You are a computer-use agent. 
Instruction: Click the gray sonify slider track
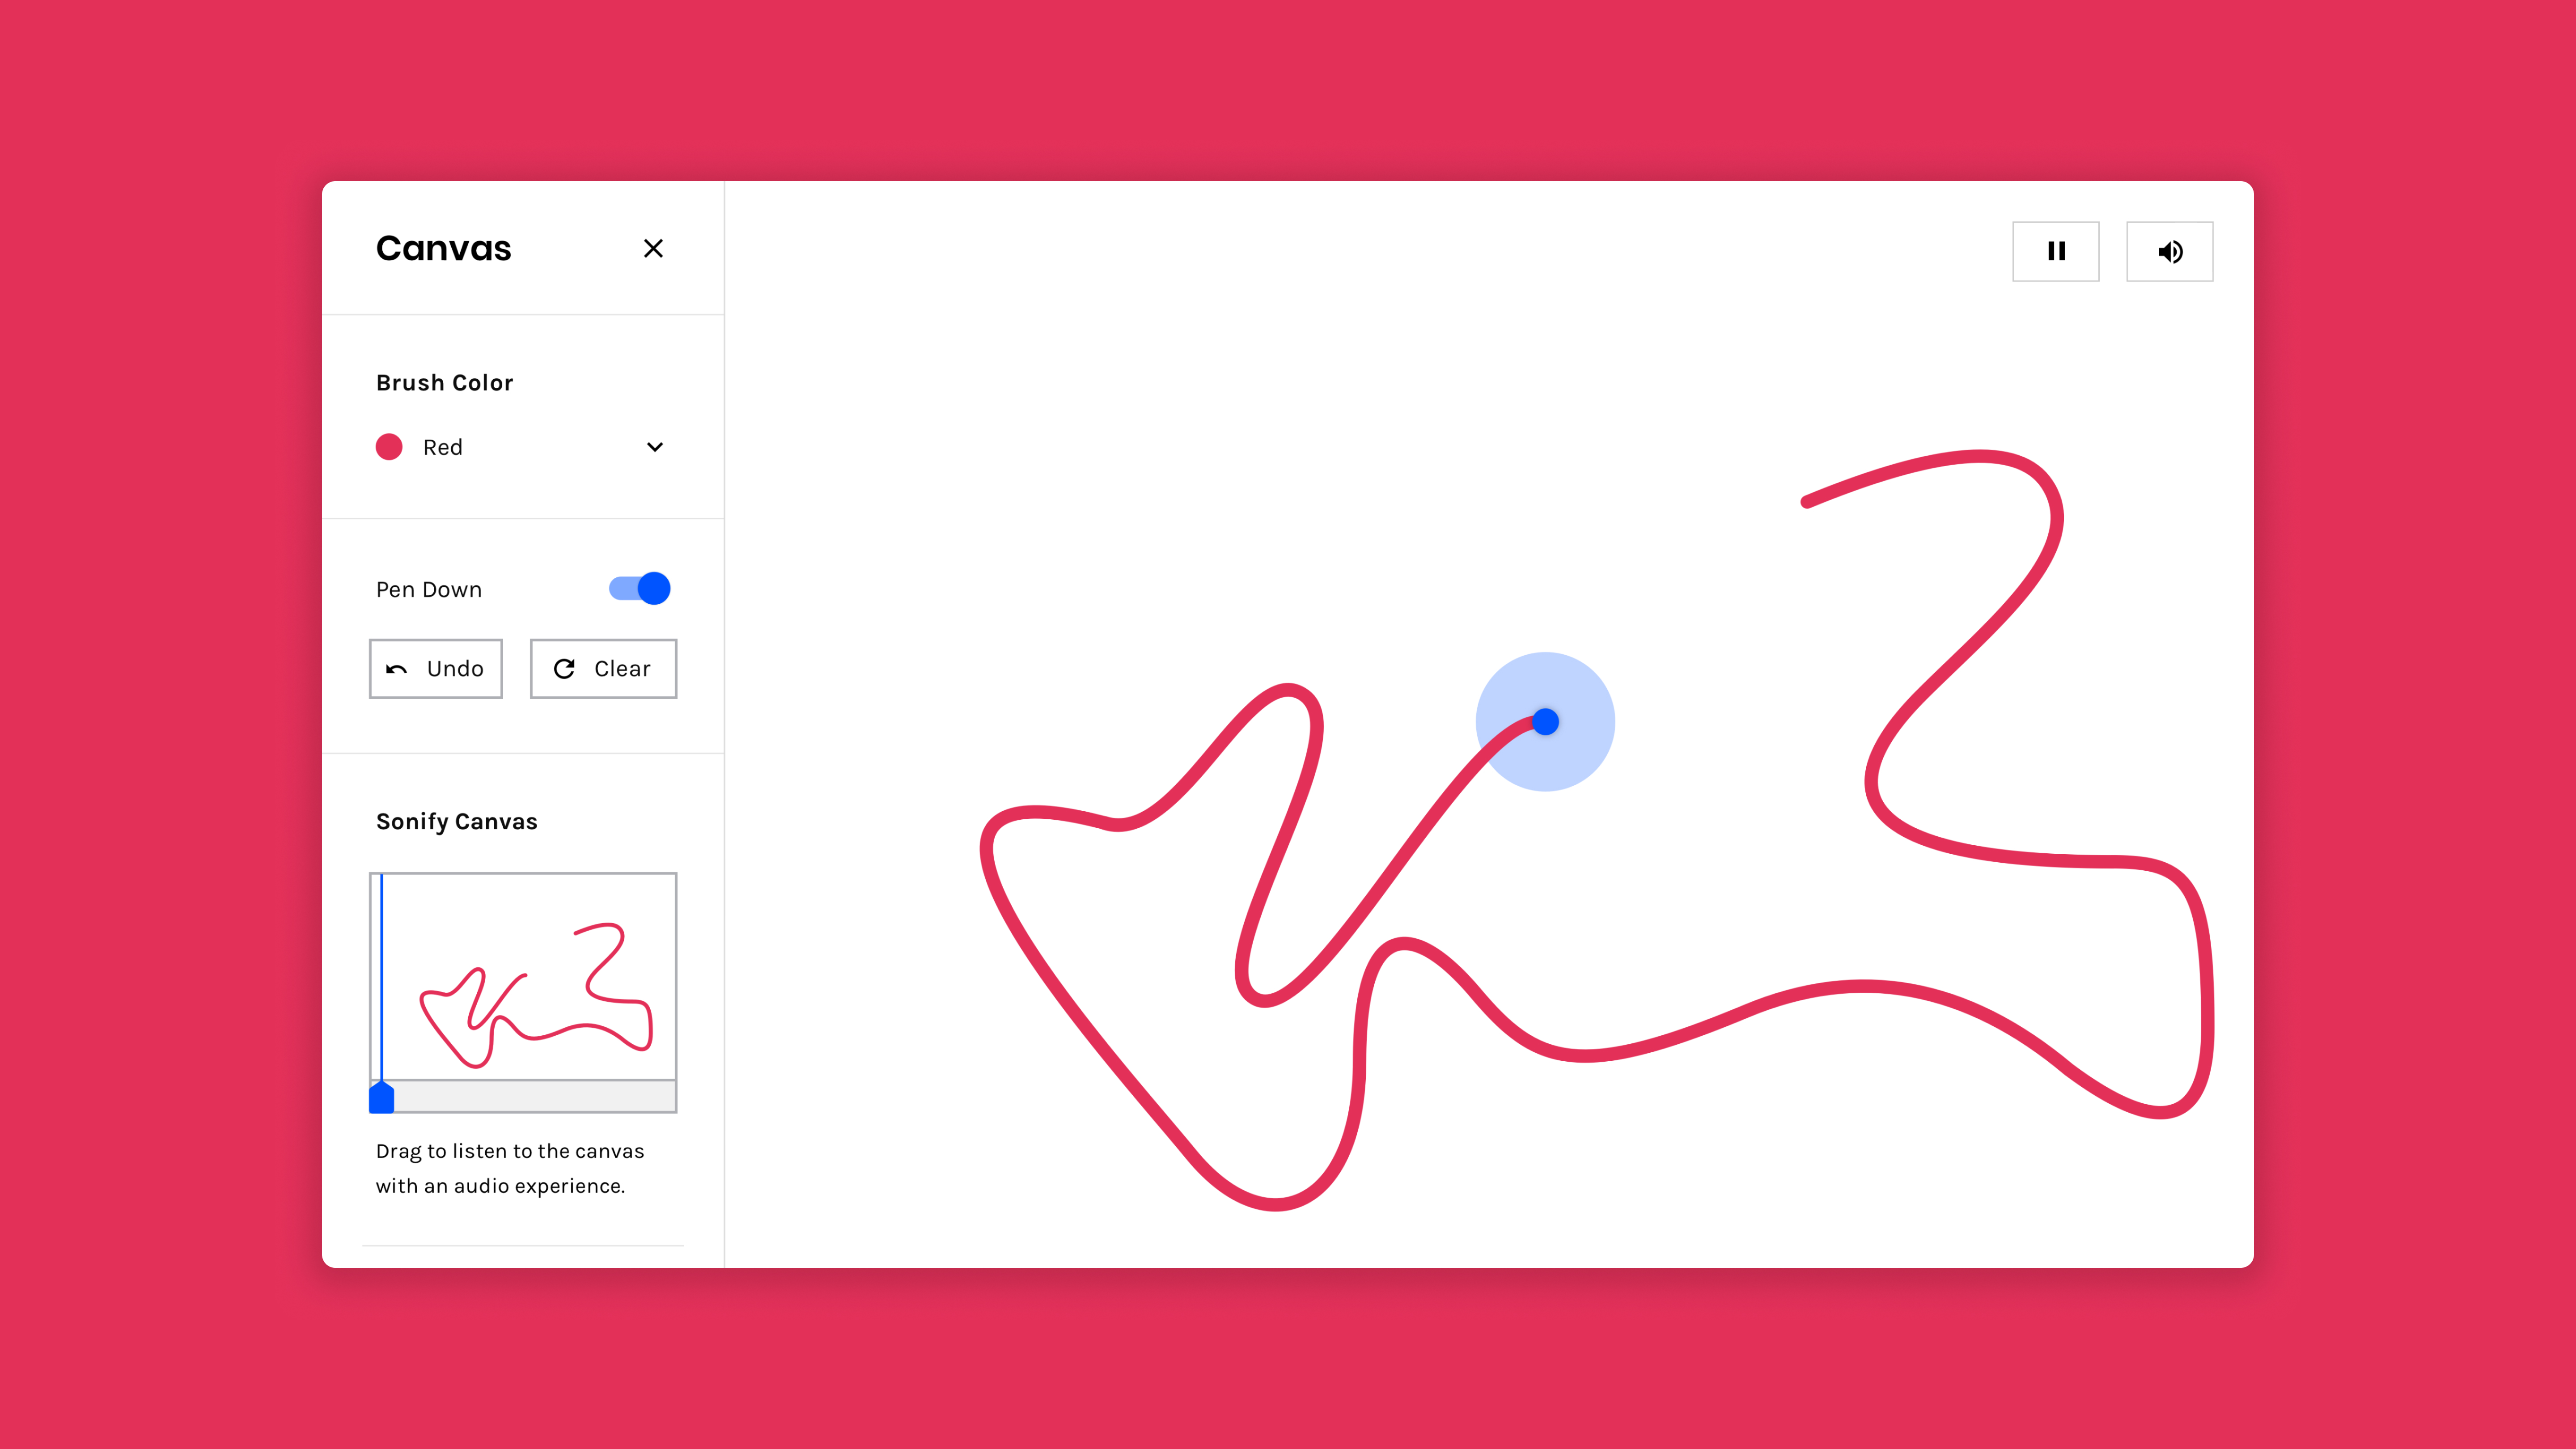[535, 1097]
